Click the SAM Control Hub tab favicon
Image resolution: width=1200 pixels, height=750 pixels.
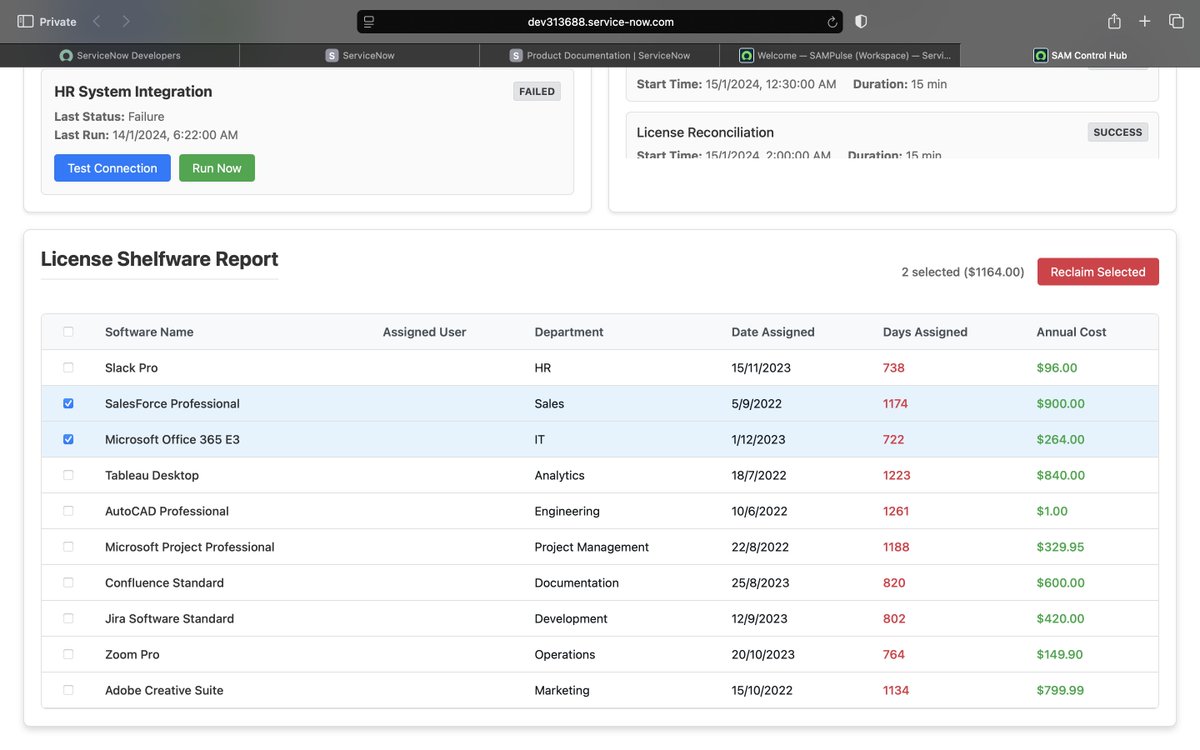(x=1040, y=56)
